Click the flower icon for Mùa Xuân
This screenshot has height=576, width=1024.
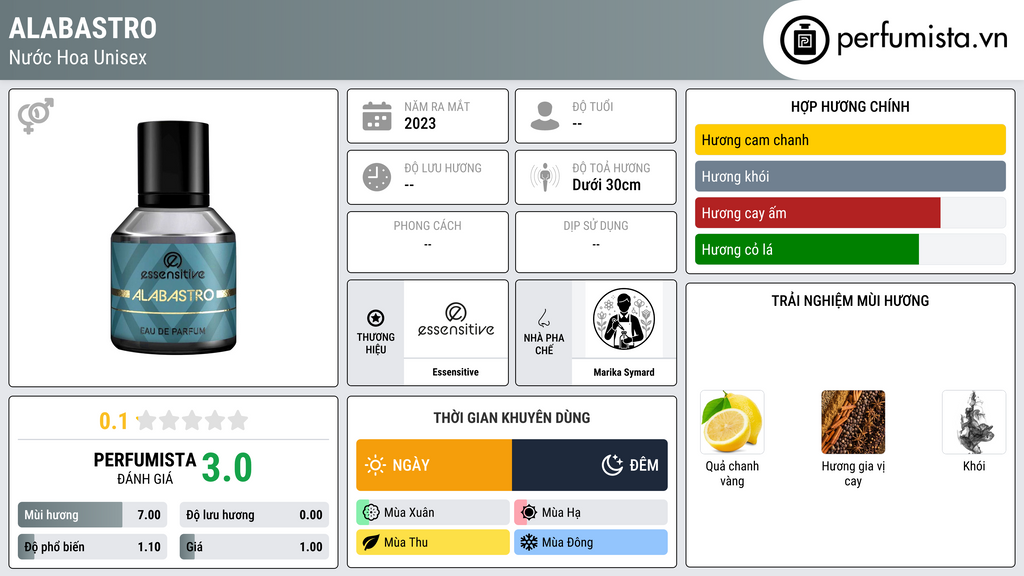tap(371, 513)
